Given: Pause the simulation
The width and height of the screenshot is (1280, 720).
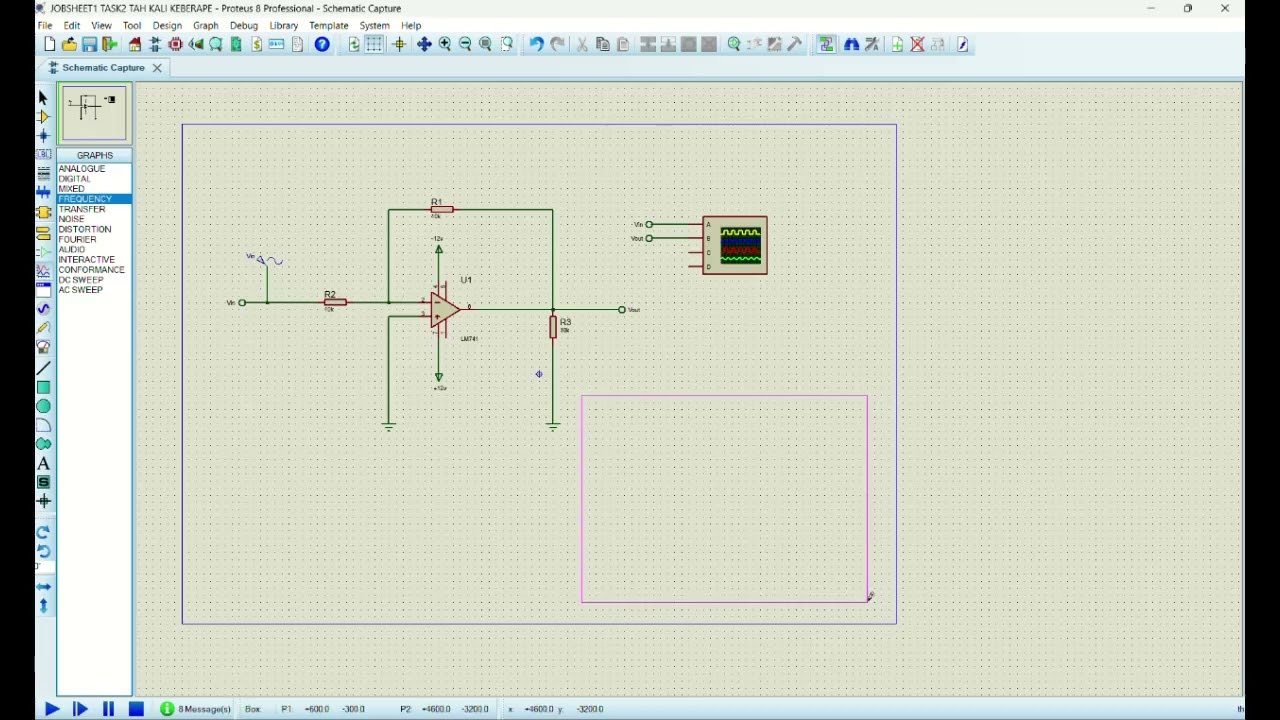Looking at the screenshot, I should [108, 709].
